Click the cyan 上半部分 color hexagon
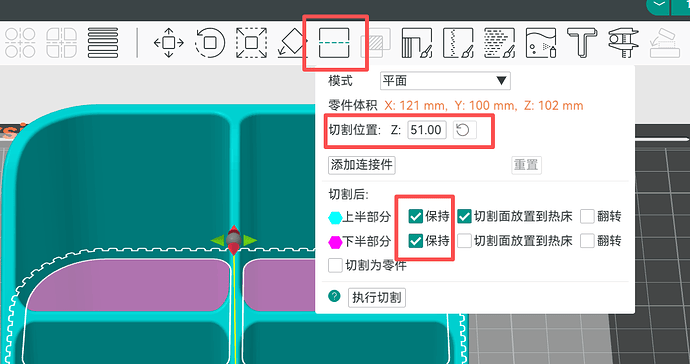This screenshot has height=364, width=690. pyautogui.click(x=335, y=217)
